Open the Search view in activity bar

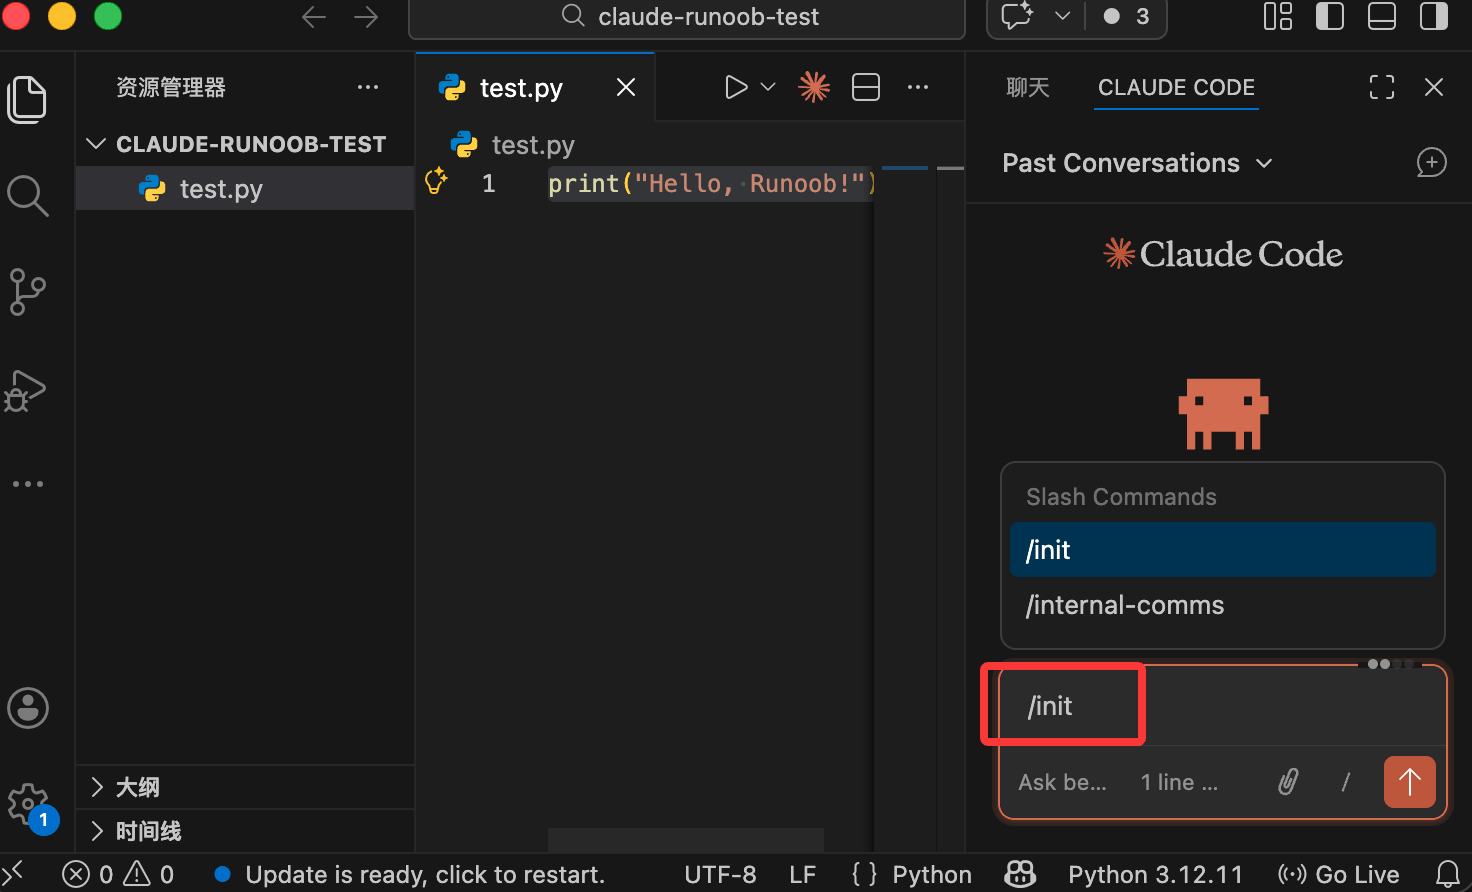tap(27, 196)
